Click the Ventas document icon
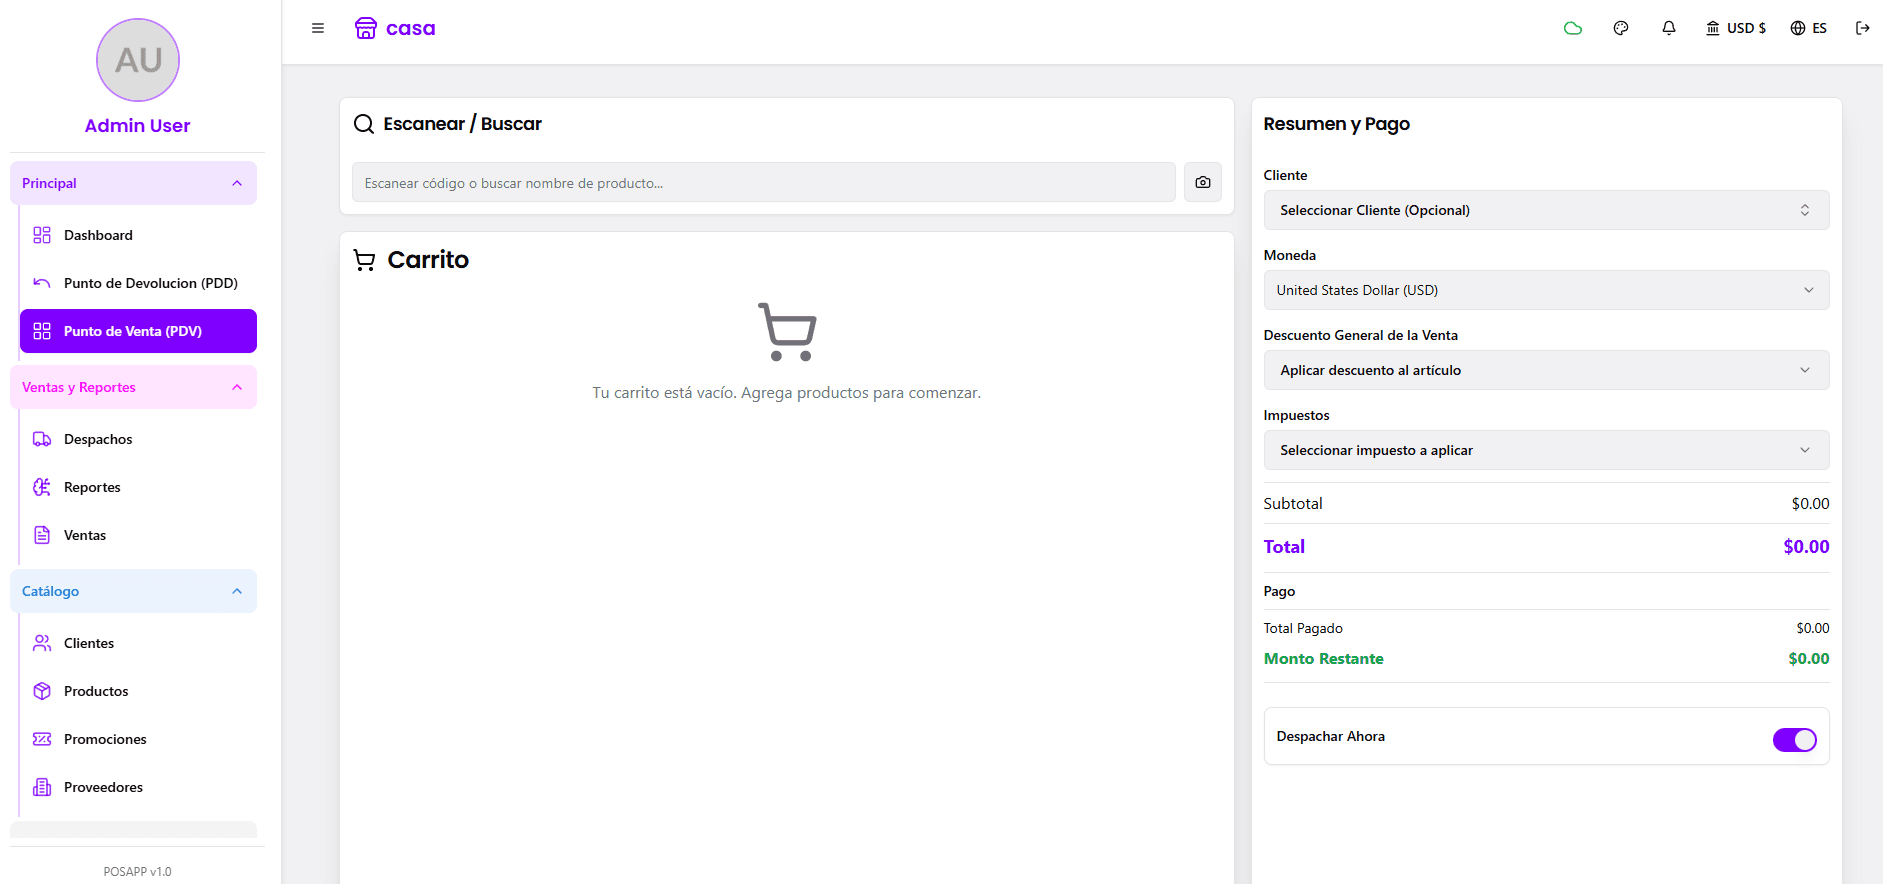Image resolution: width=1883 pixels, height=884 pixels. point(42,535)
